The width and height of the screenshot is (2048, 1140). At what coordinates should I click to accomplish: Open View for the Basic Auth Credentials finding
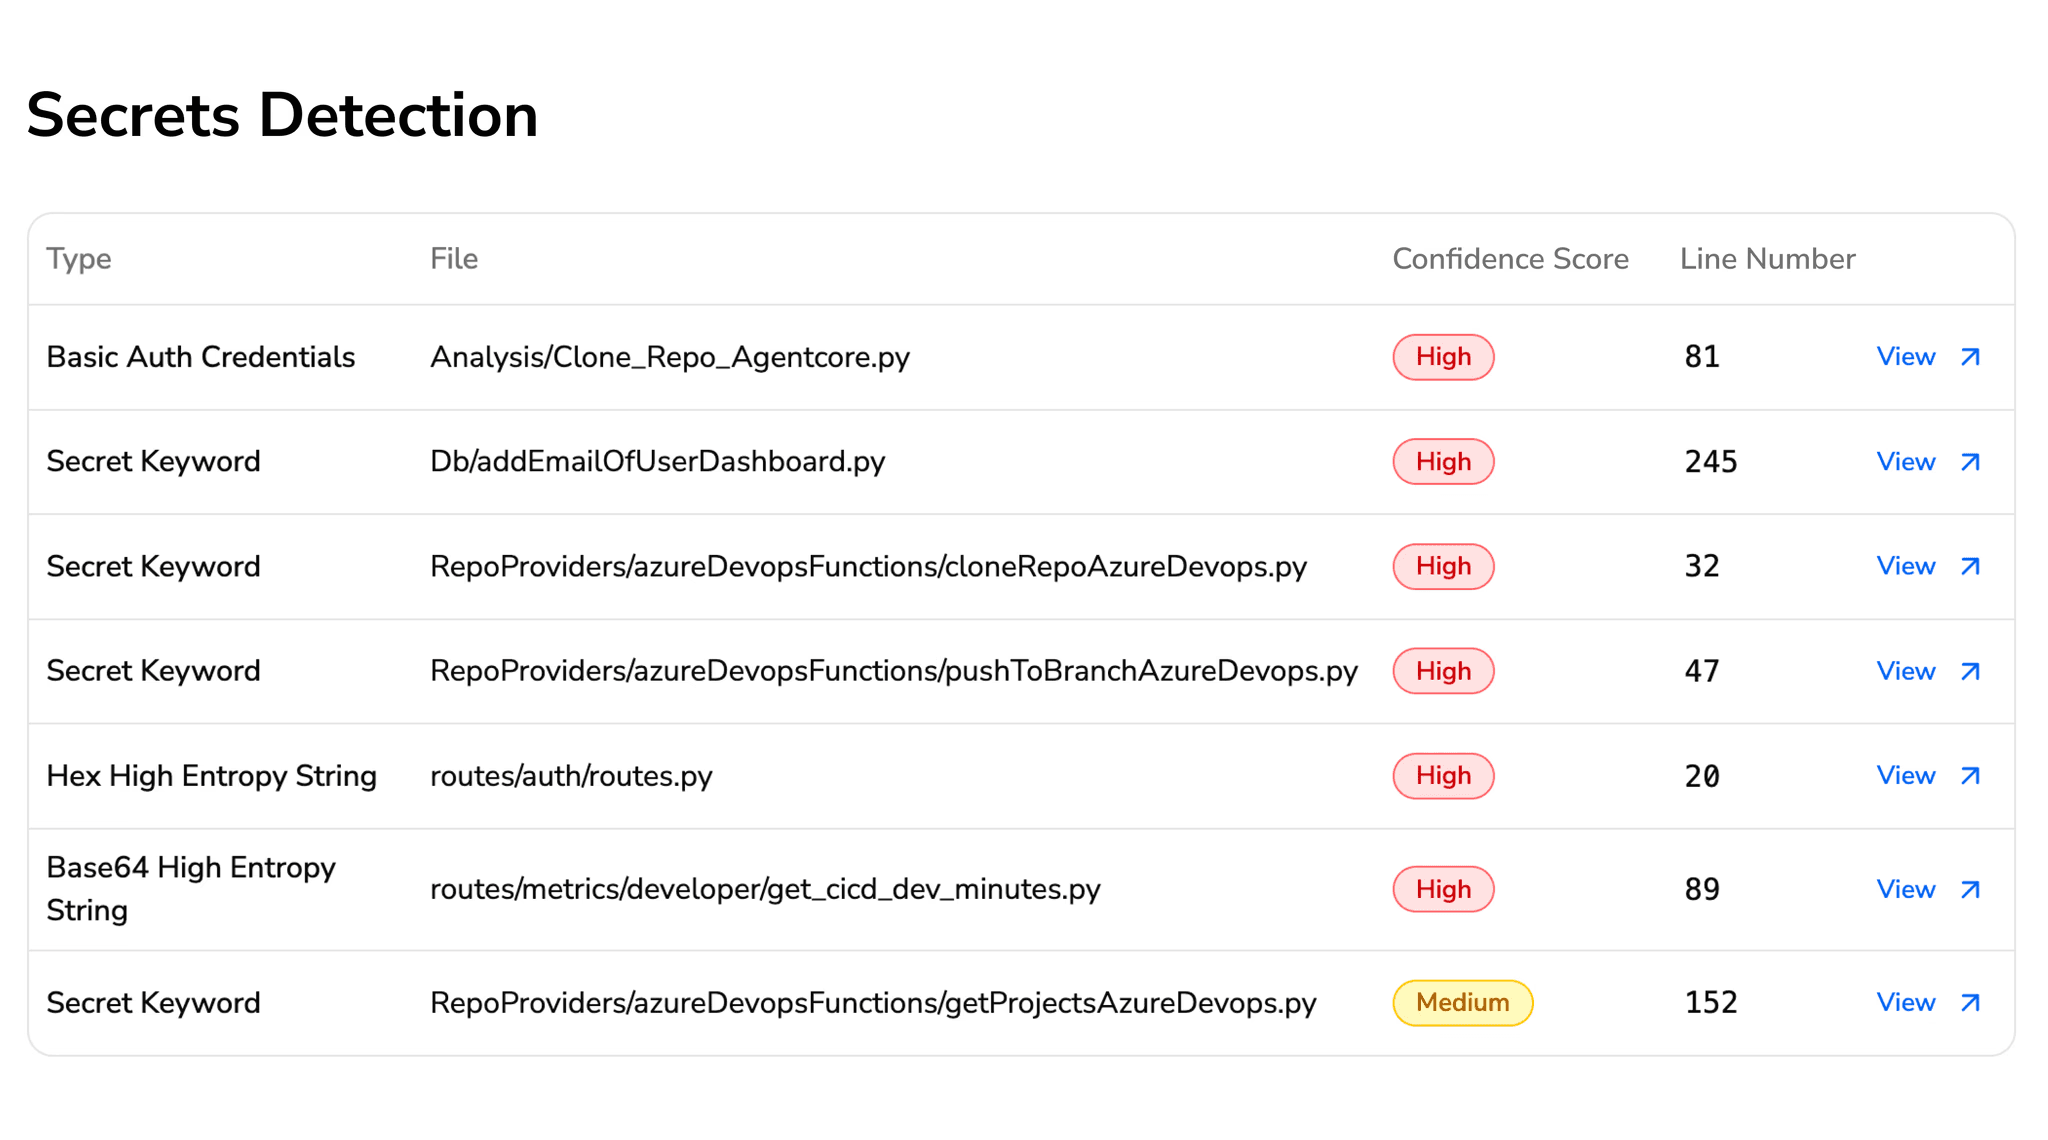pyautogui.click(x=1906, y=357)
